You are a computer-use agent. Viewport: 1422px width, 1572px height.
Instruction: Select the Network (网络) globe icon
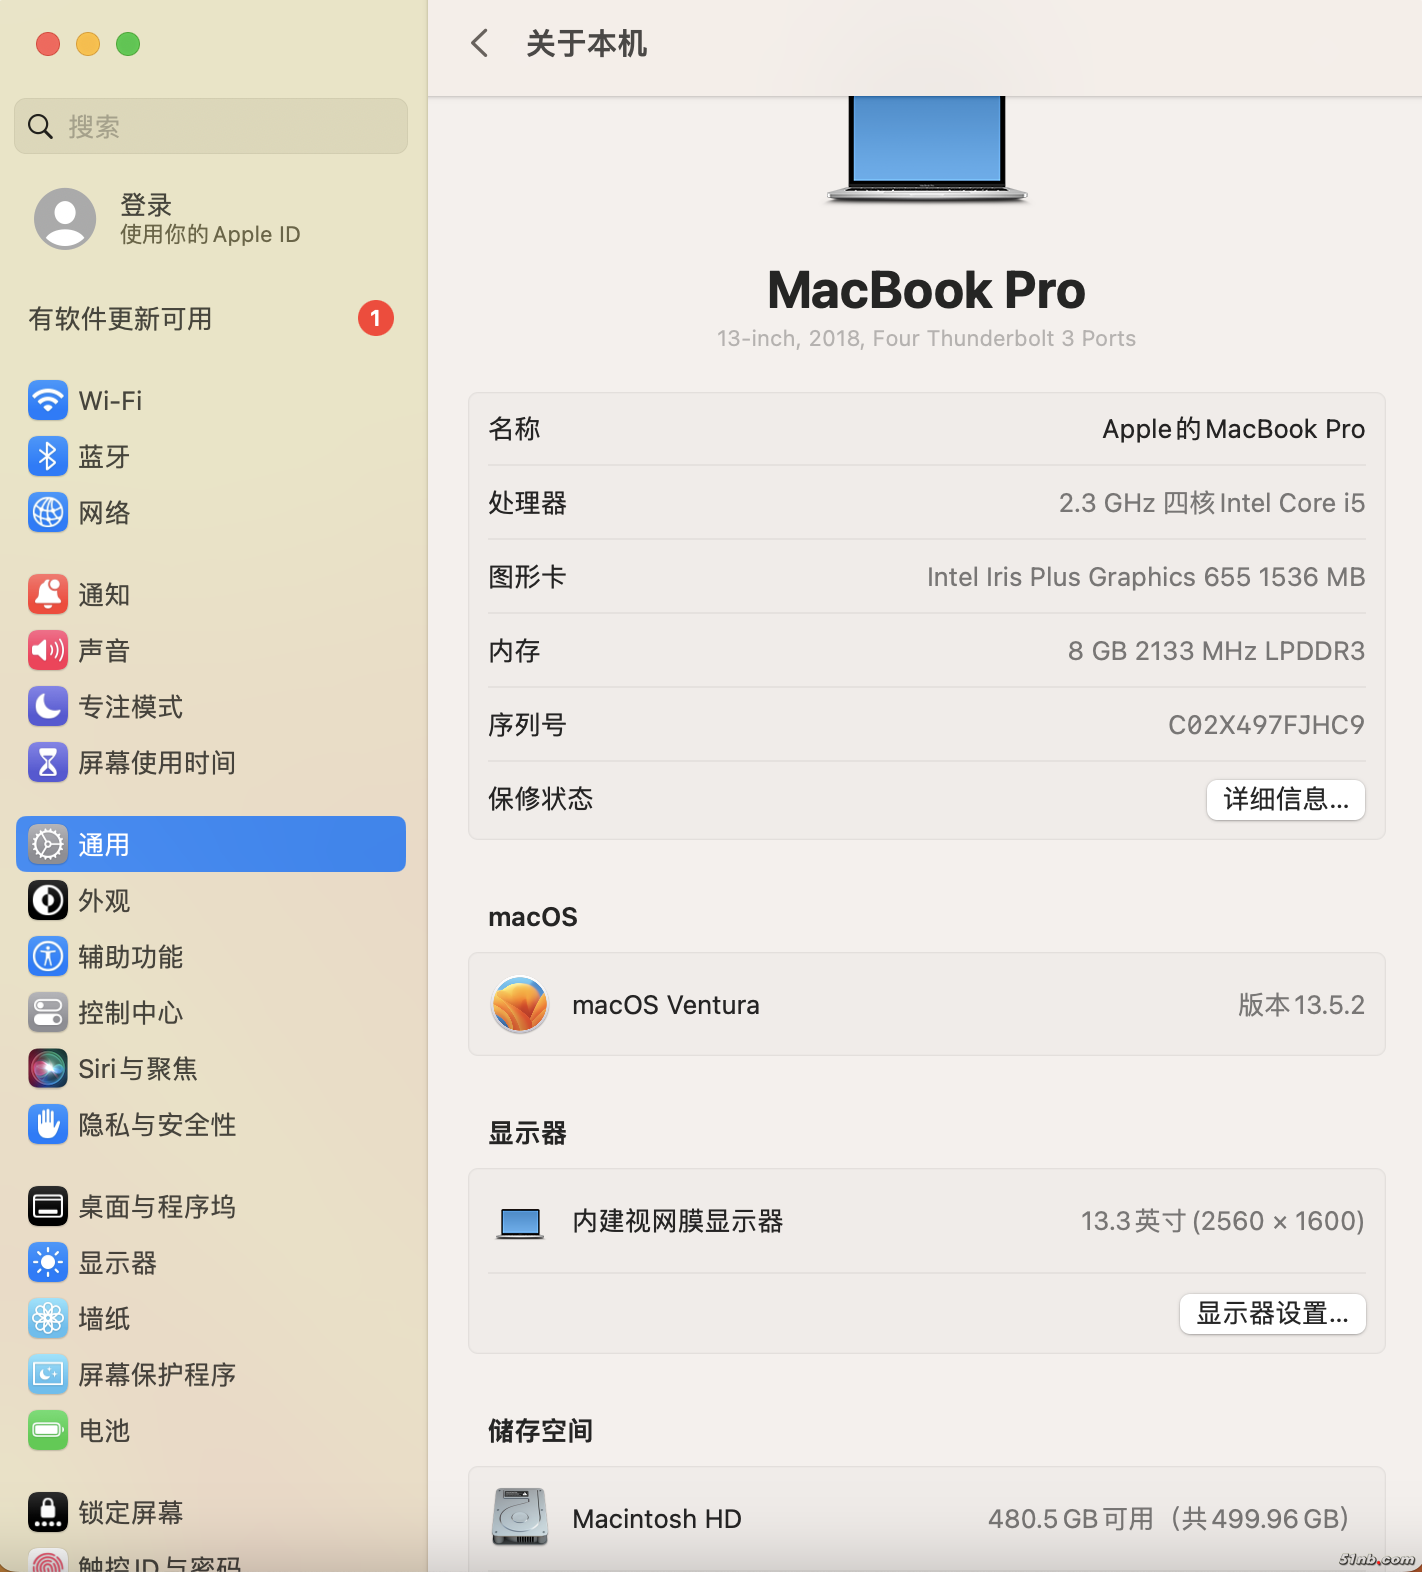(x=48, y=513)
